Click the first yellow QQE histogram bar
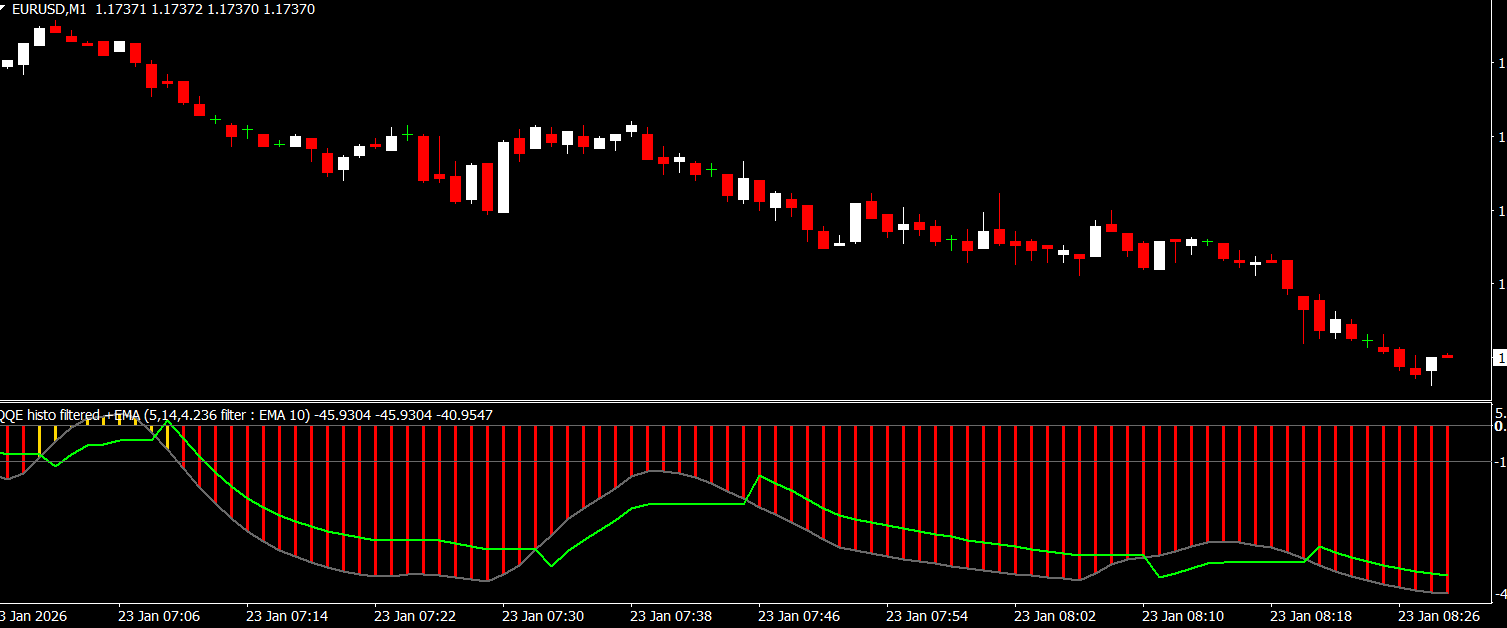Viewport: 1507px width, 628px height. (x=39, y=440)
